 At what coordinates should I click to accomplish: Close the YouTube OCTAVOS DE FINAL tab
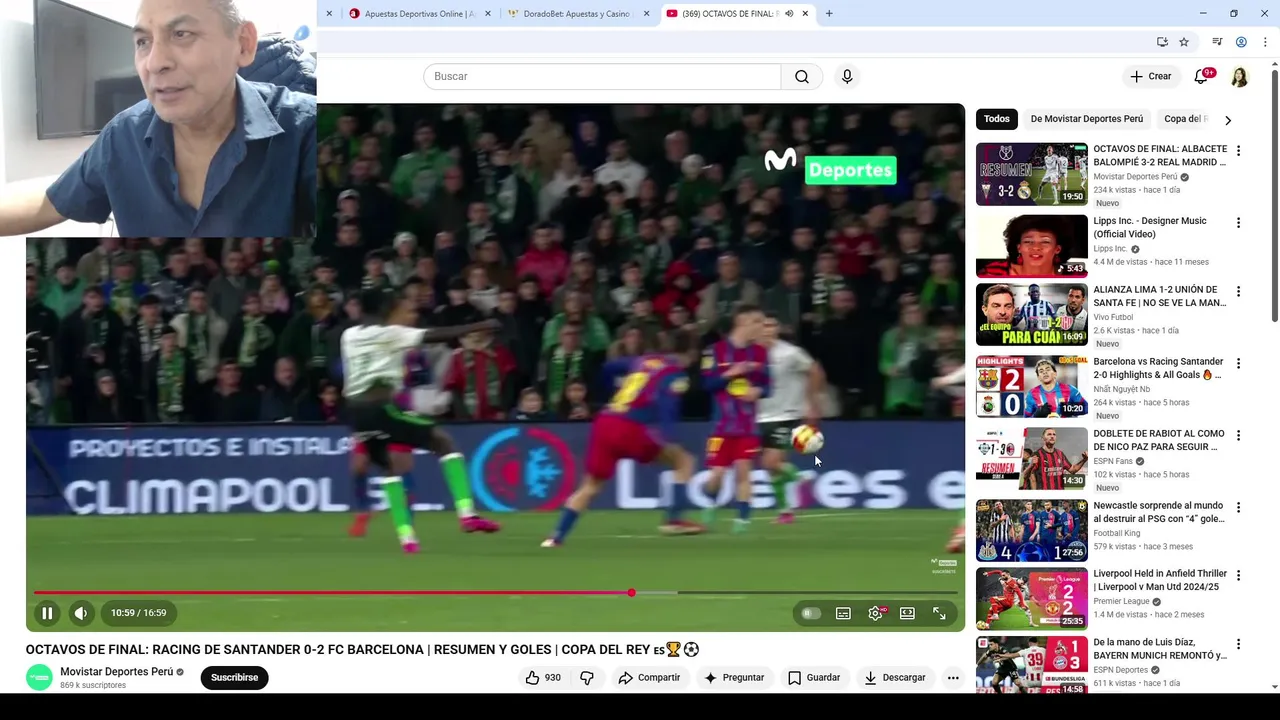(x=805, y=14)
